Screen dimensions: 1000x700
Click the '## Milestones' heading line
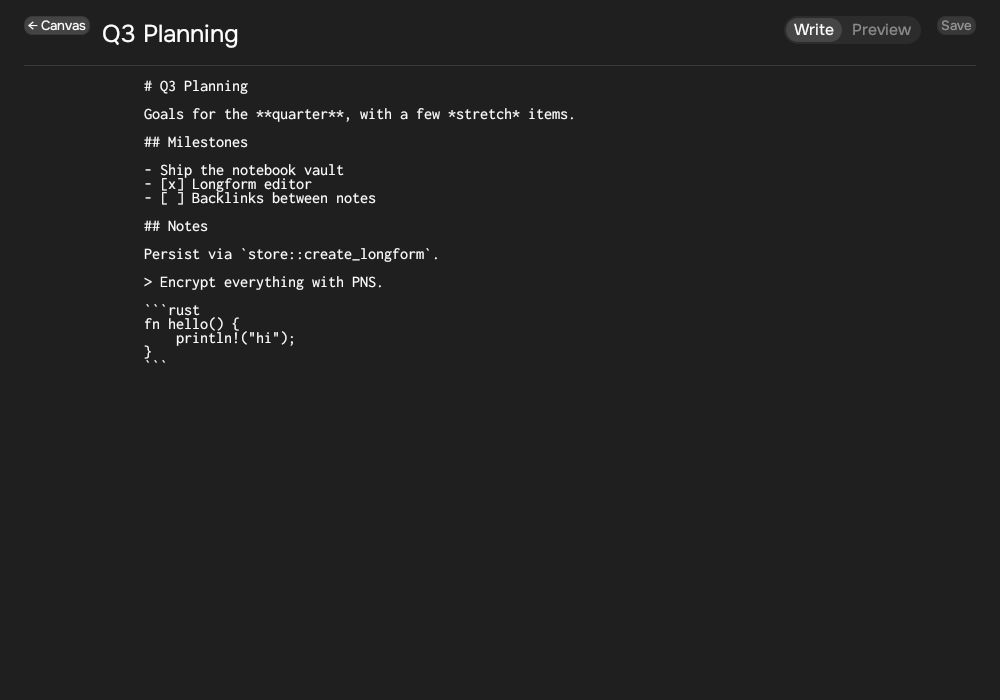(196, 142)
